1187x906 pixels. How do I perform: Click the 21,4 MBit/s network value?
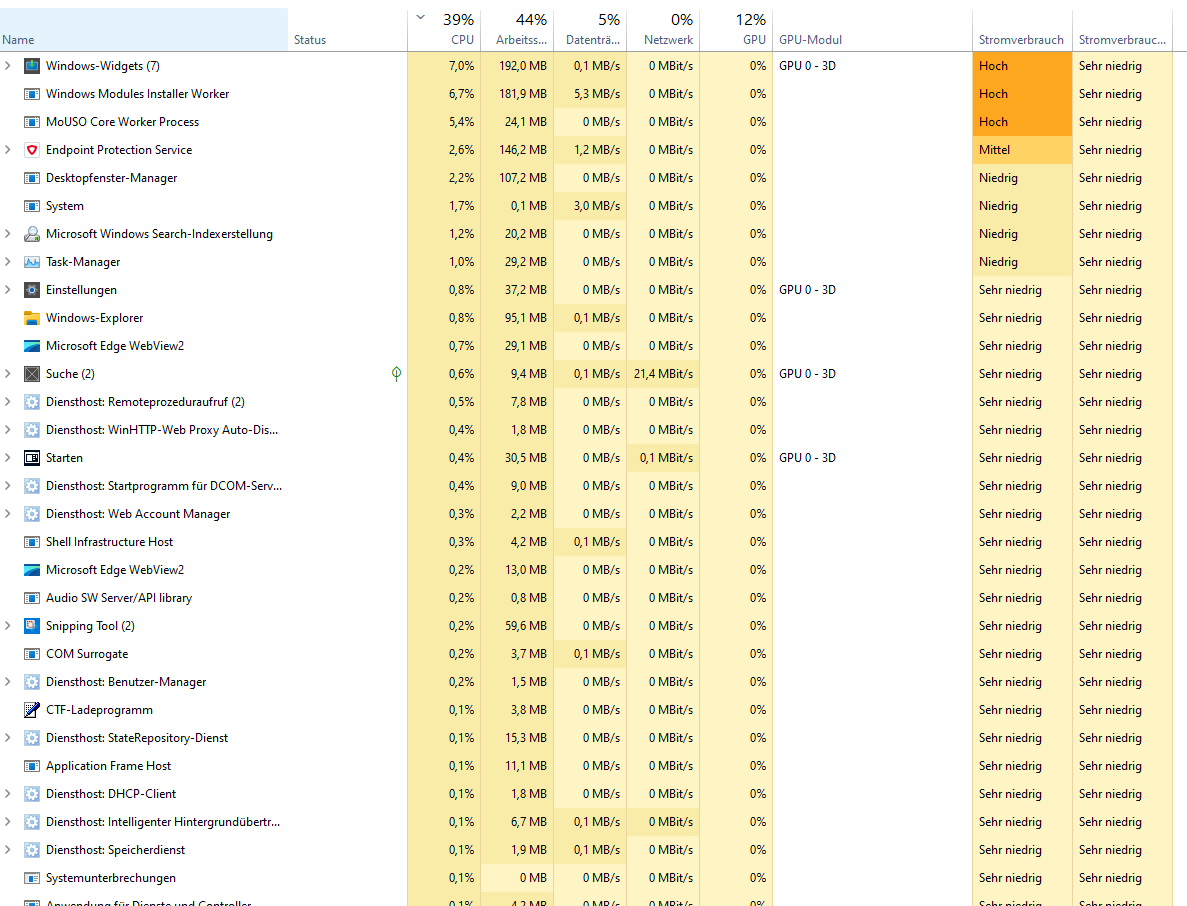pos(663,374)
